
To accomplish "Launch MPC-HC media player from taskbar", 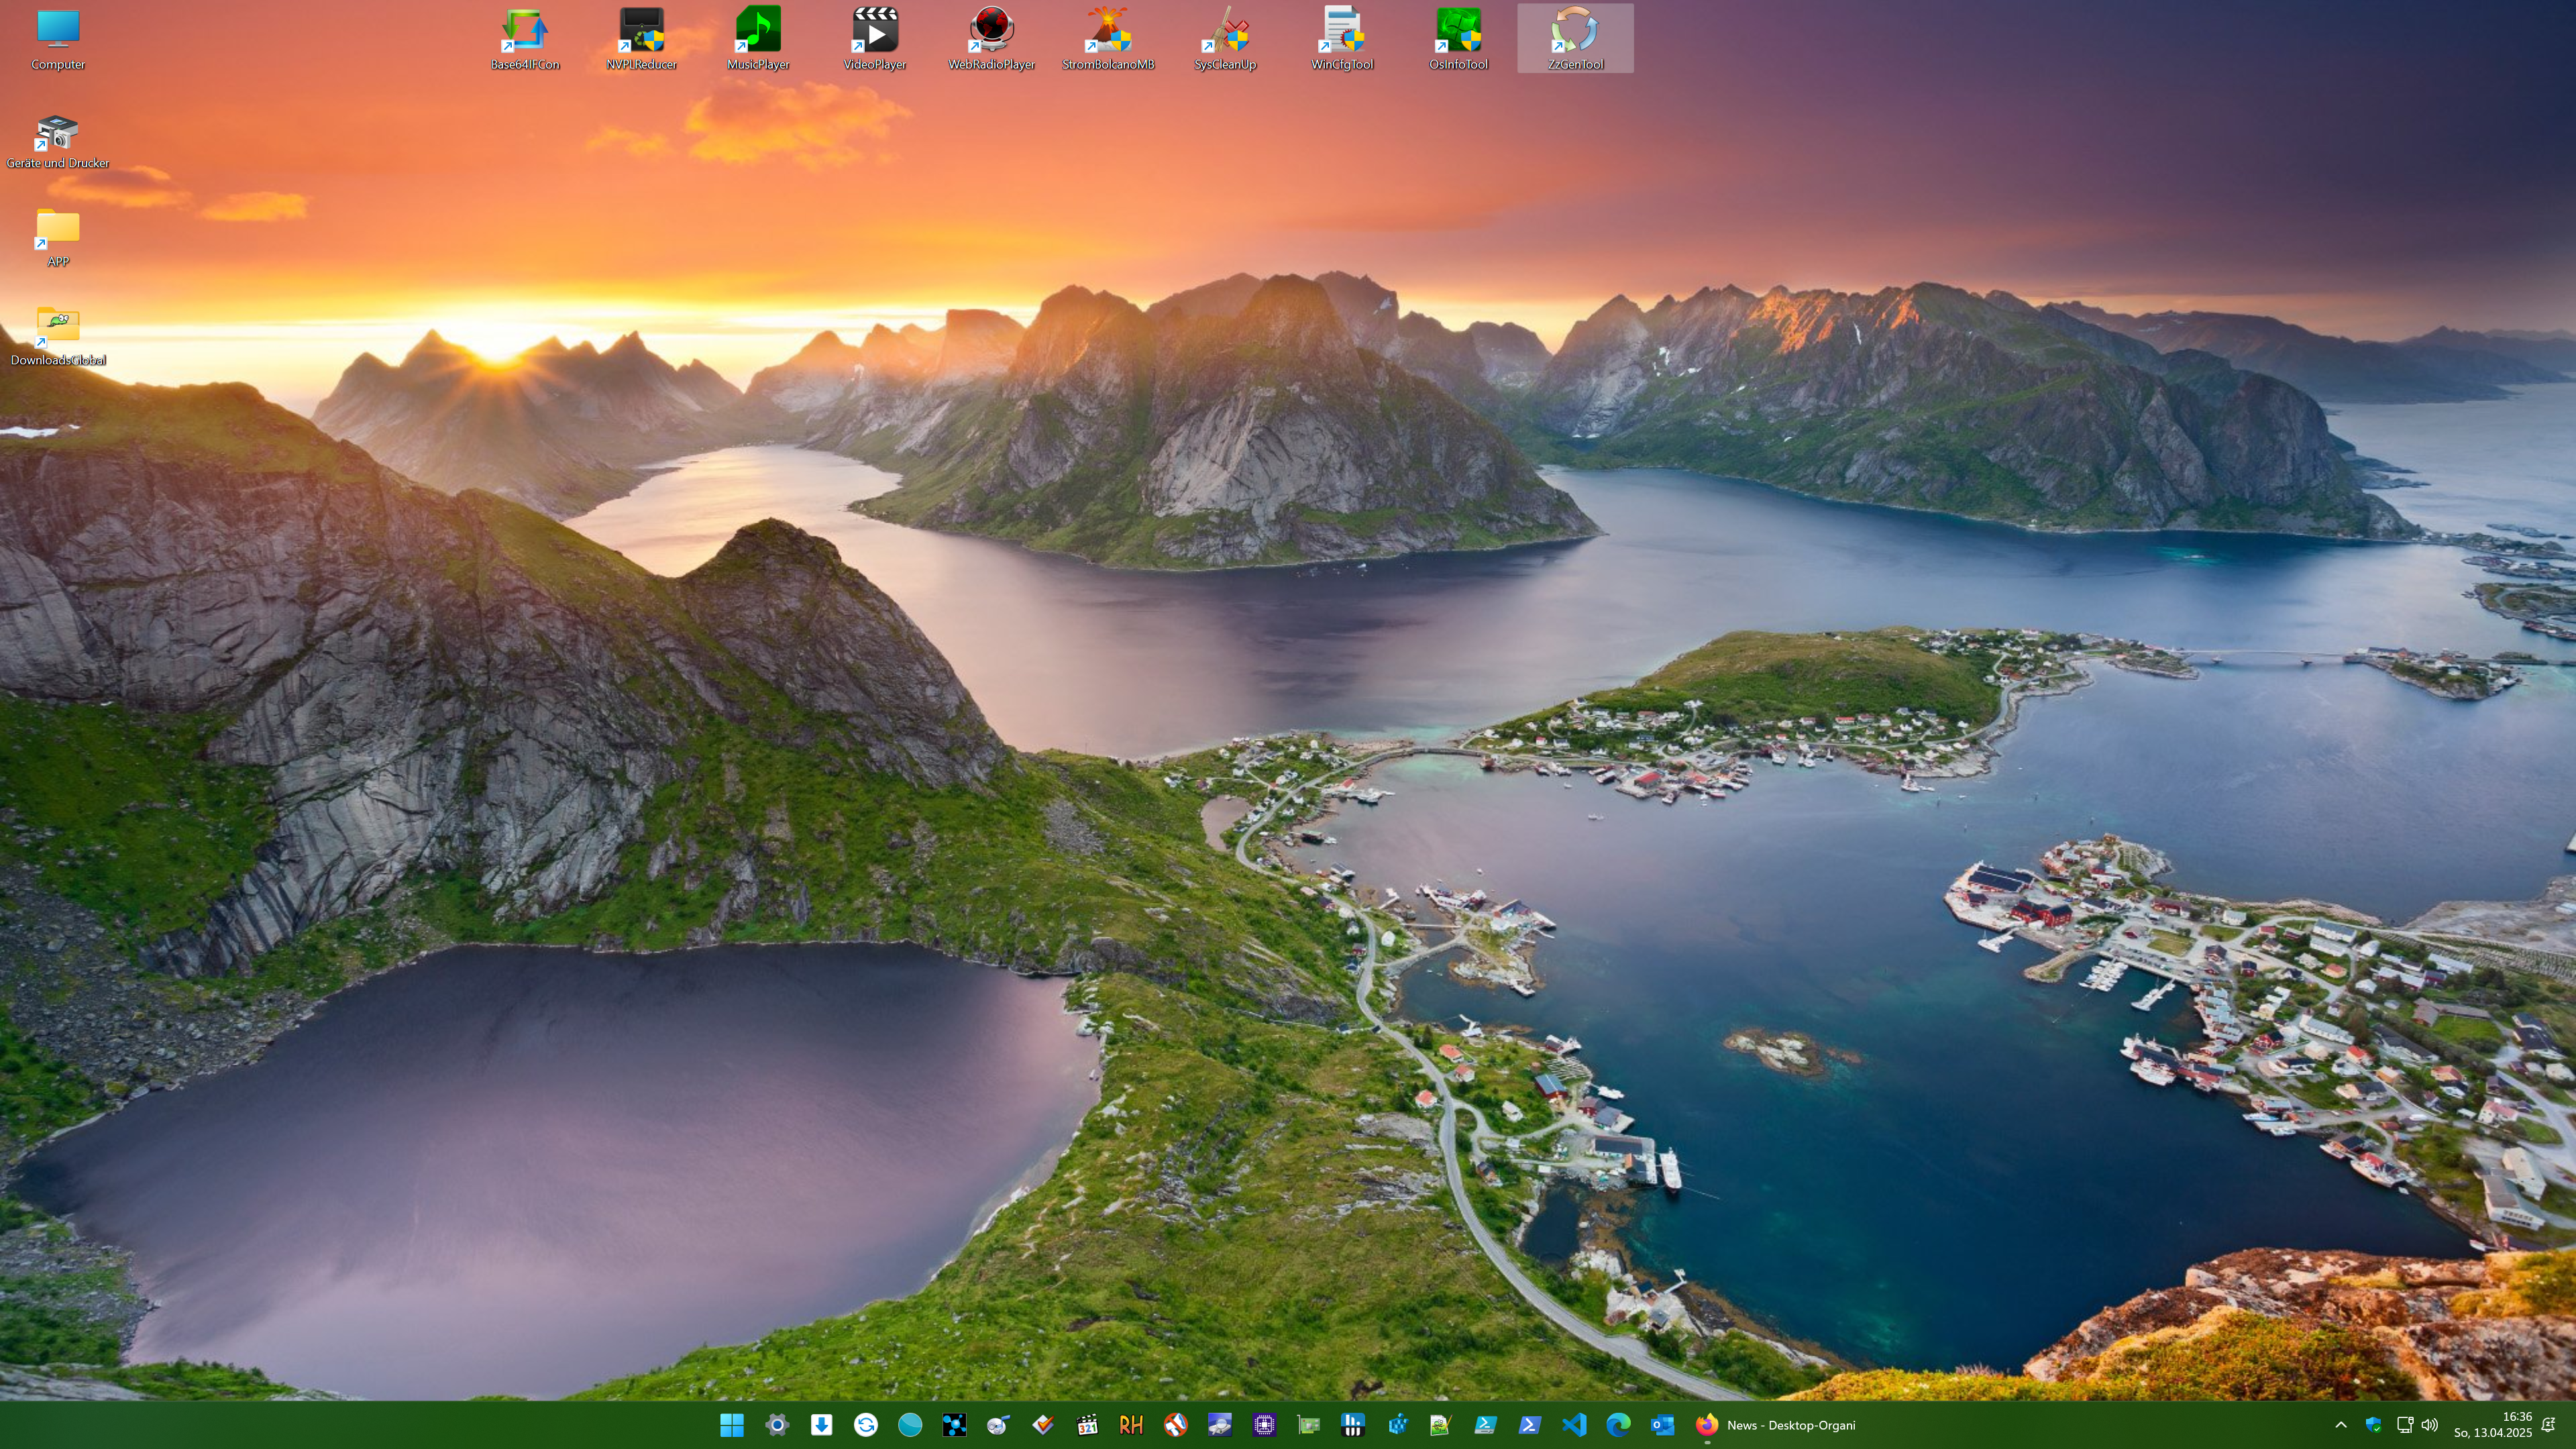I will pyautogui.click(x=1086, y=1424).
